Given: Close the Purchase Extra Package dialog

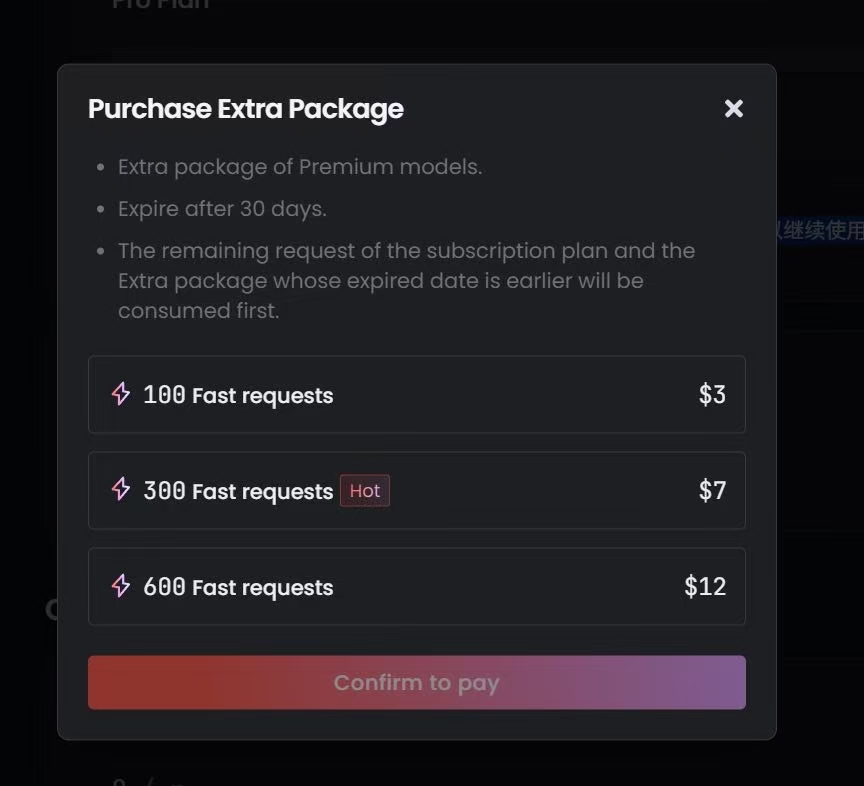Looking at the screenshot, I should coord(733,109).
